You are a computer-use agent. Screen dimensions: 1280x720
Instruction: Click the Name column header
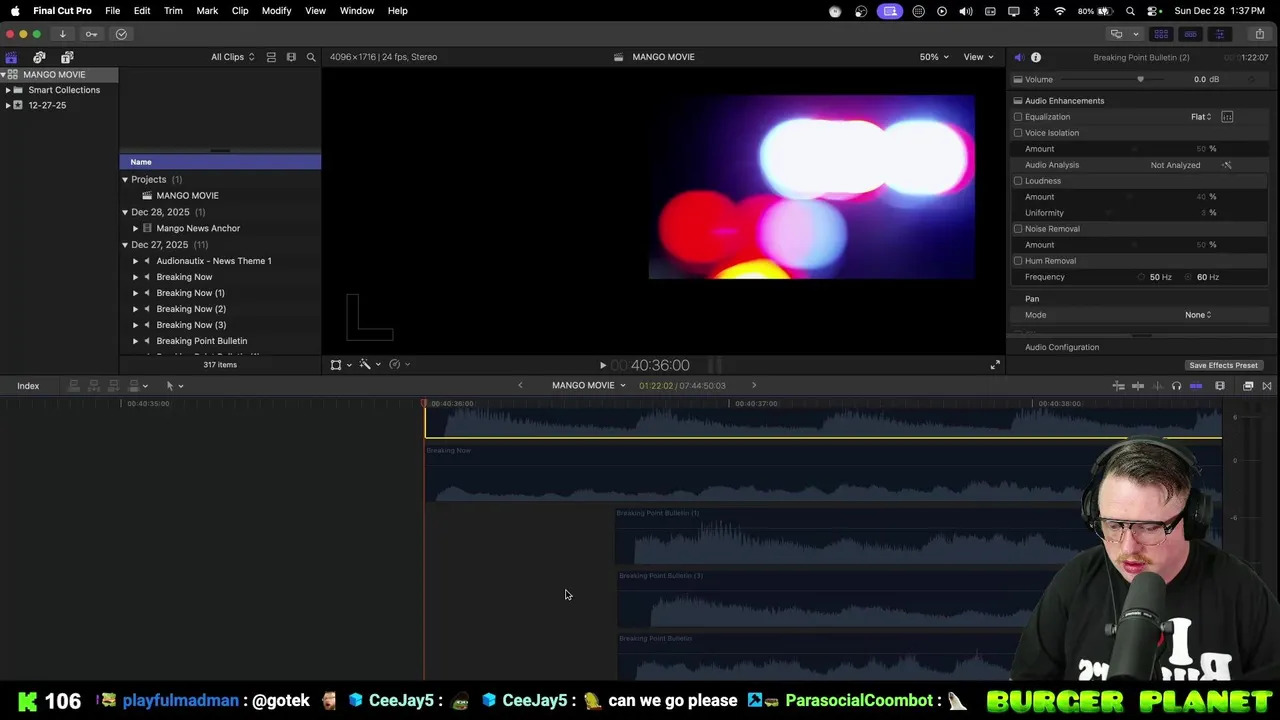(220, 162)
